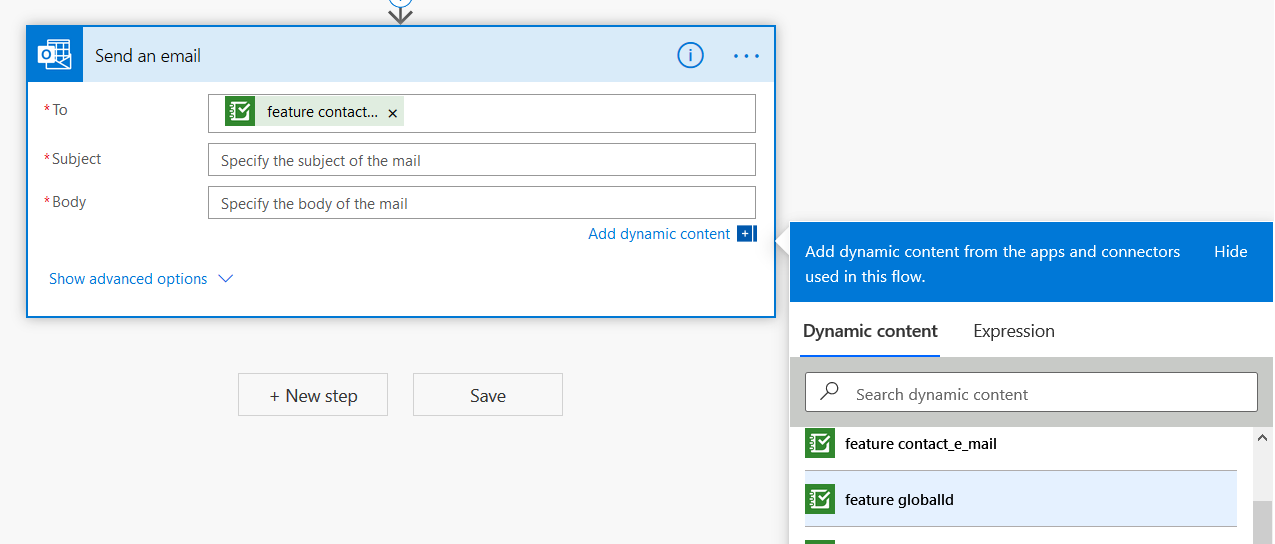This screenshot has height=544, width=1275.
Task: Focus the Body text field
Action: pos(481,203)
